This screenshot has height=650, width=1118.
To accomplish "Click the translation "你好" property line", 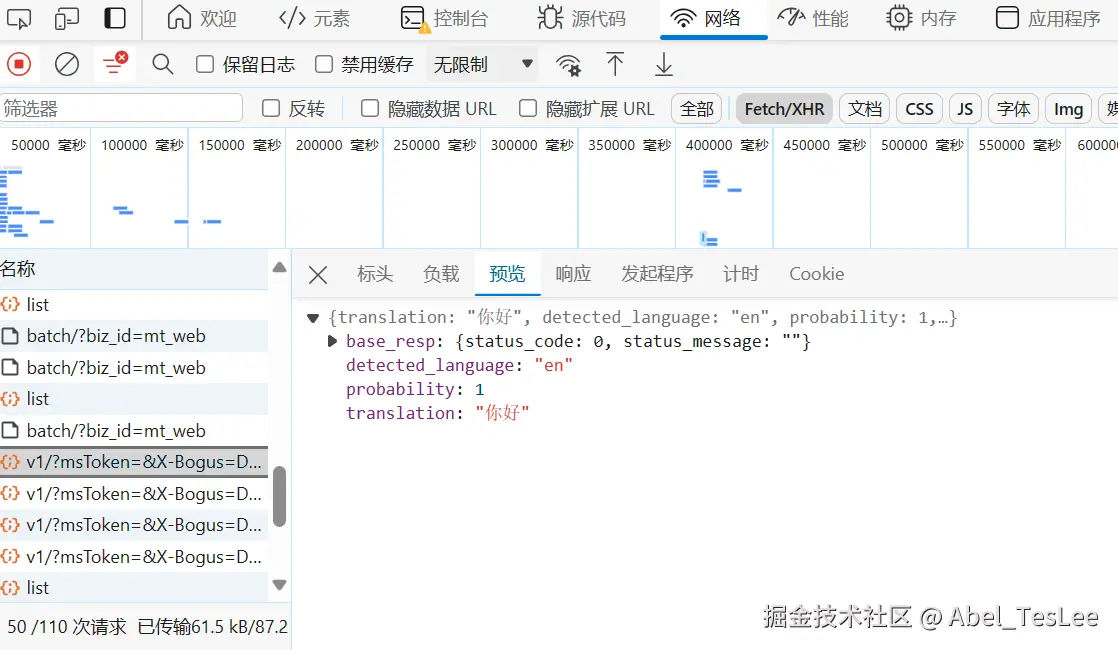I will pos(437,413).
